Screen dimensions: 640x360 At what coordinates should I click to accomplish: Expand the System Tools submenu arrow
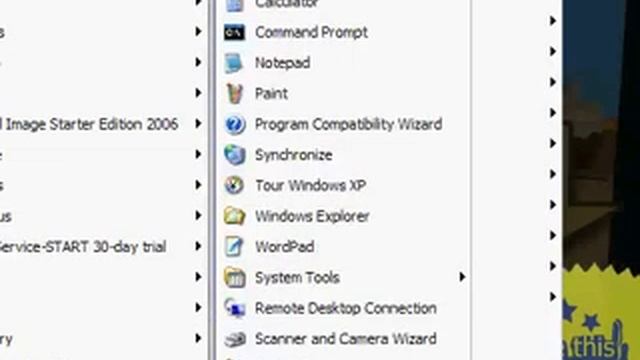click(462, 277)
